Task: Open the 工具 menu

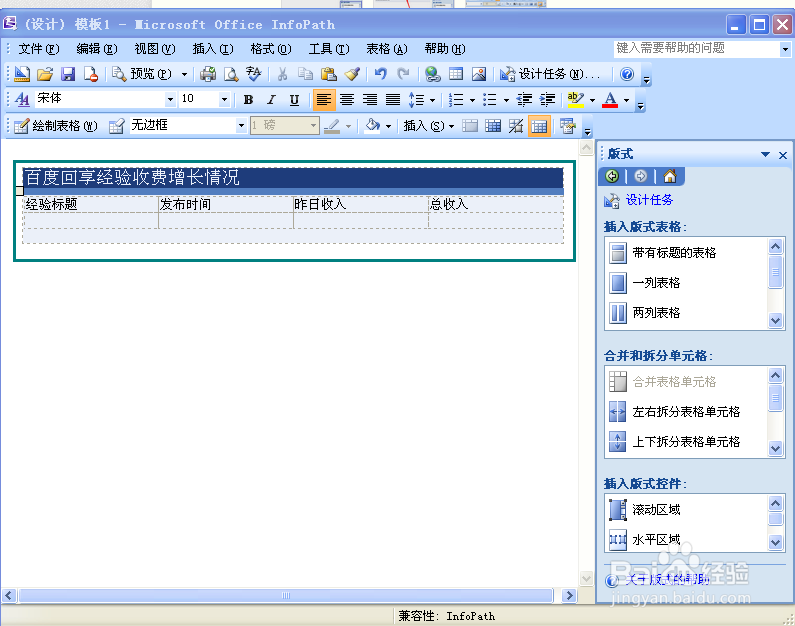Action: pyautogui.click(x=329, y=49)
